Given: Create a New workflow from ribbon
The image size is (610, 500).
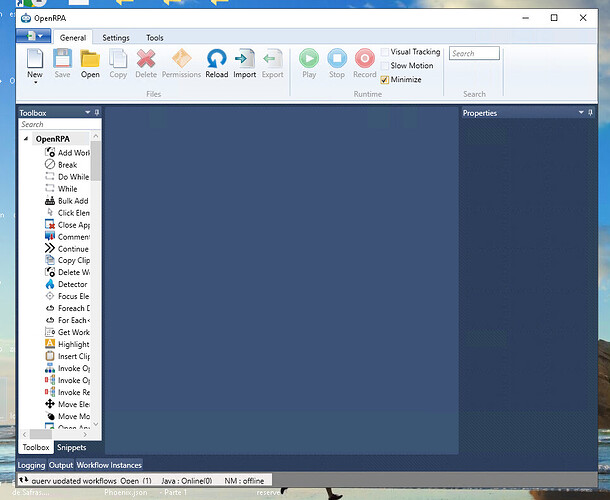Looking at the screenshot, I should [35, 63].
